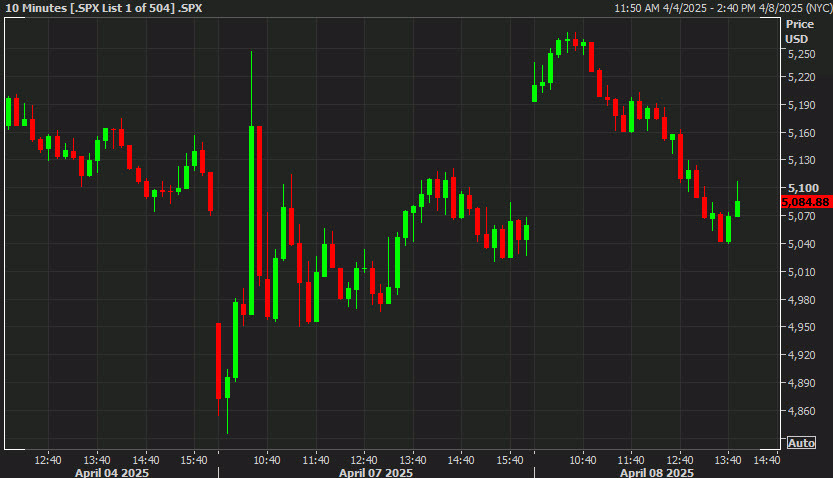Viewport: 833px width, 478px height.
Task: Click the 5,160 price axis label
Action: coord(802,133)
